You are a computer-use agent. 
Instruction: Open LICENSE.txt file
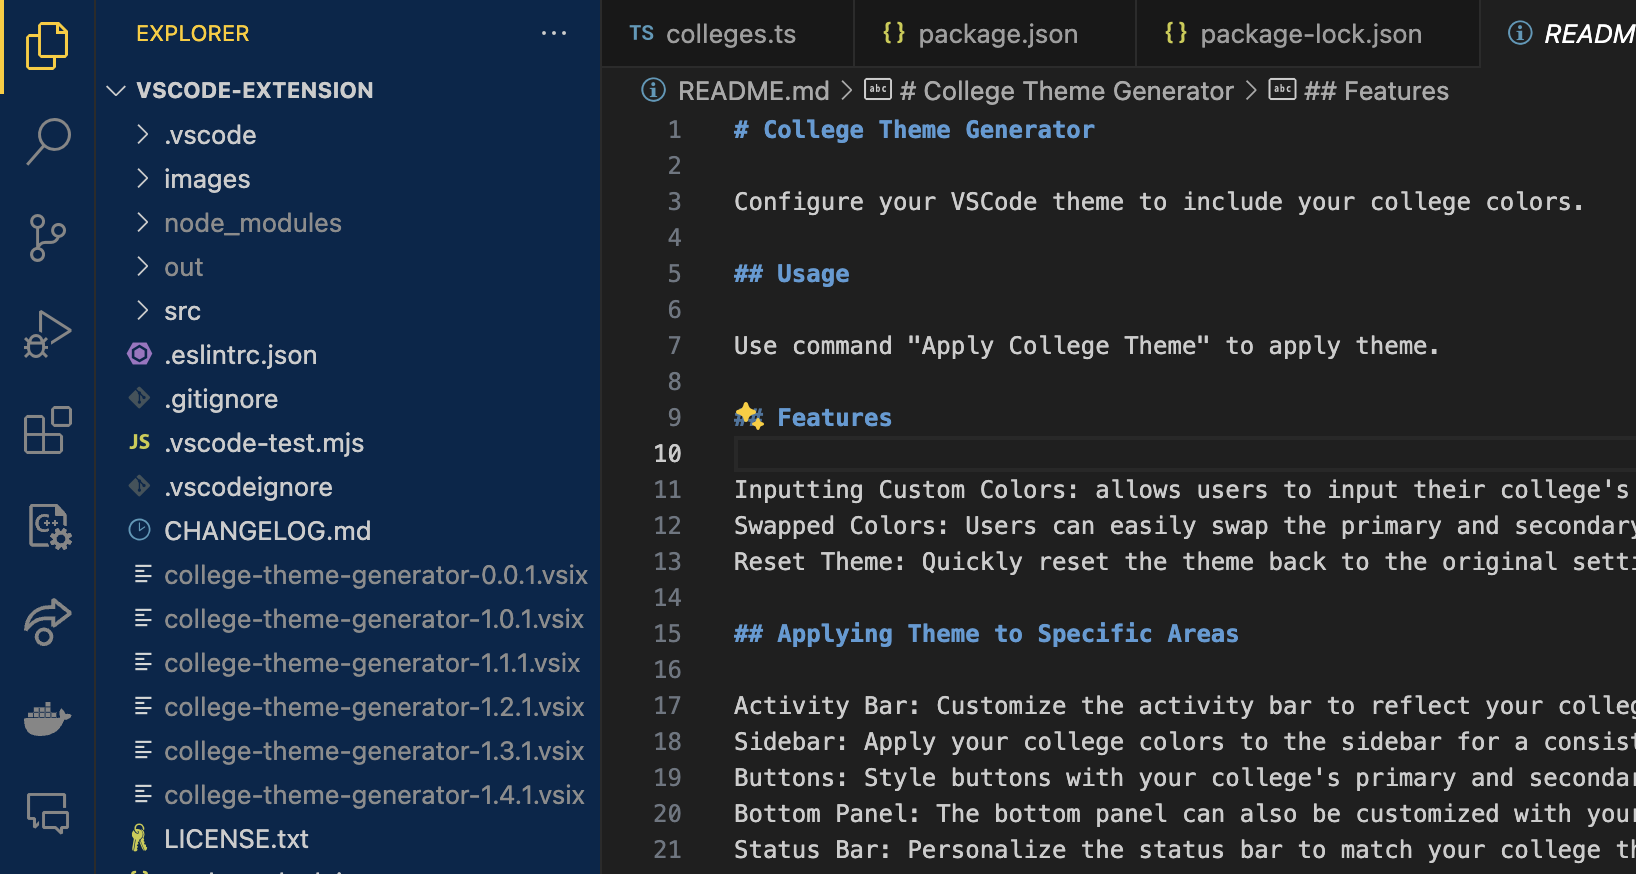[x=236, y=839]
